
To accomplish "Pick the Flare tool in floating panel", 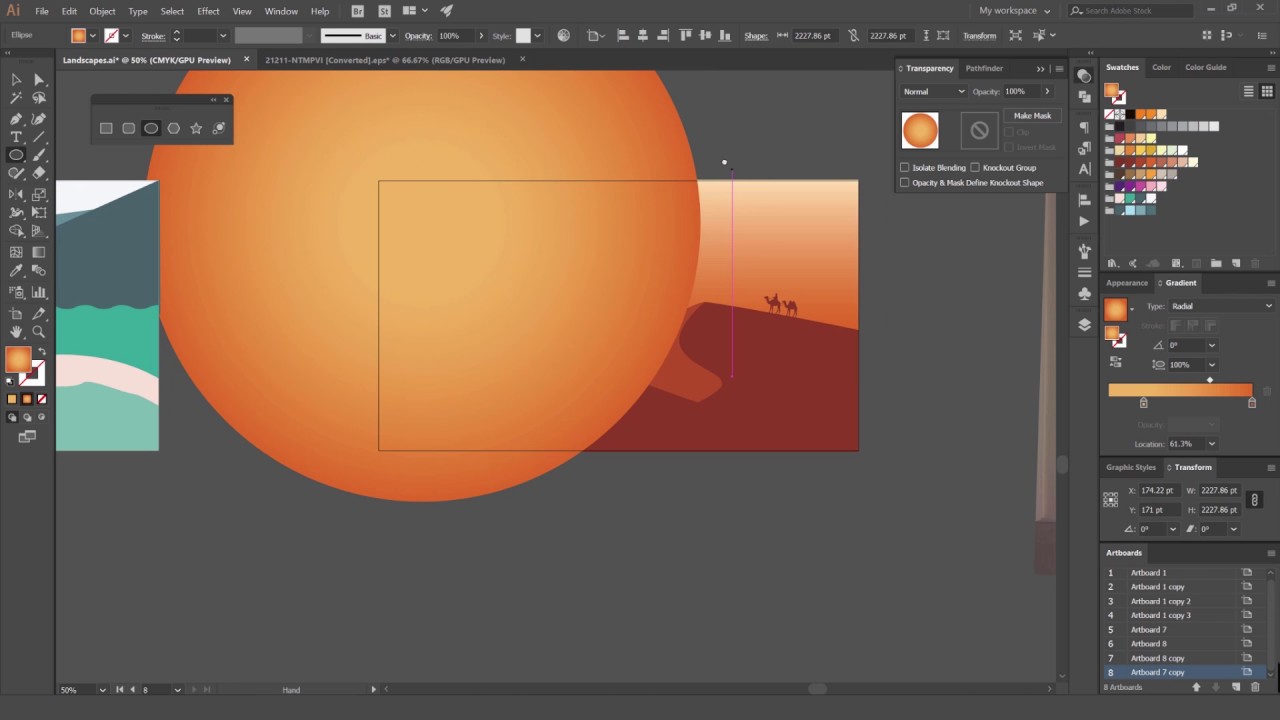I will coord(218,128).
